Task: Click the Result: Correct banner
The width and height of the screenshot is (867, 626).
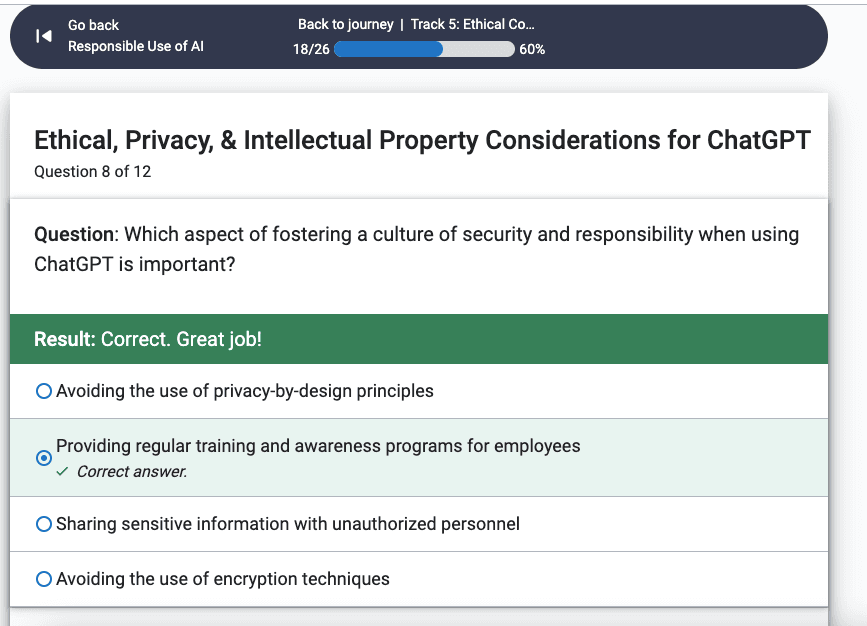Action: [x=419, y=339]
